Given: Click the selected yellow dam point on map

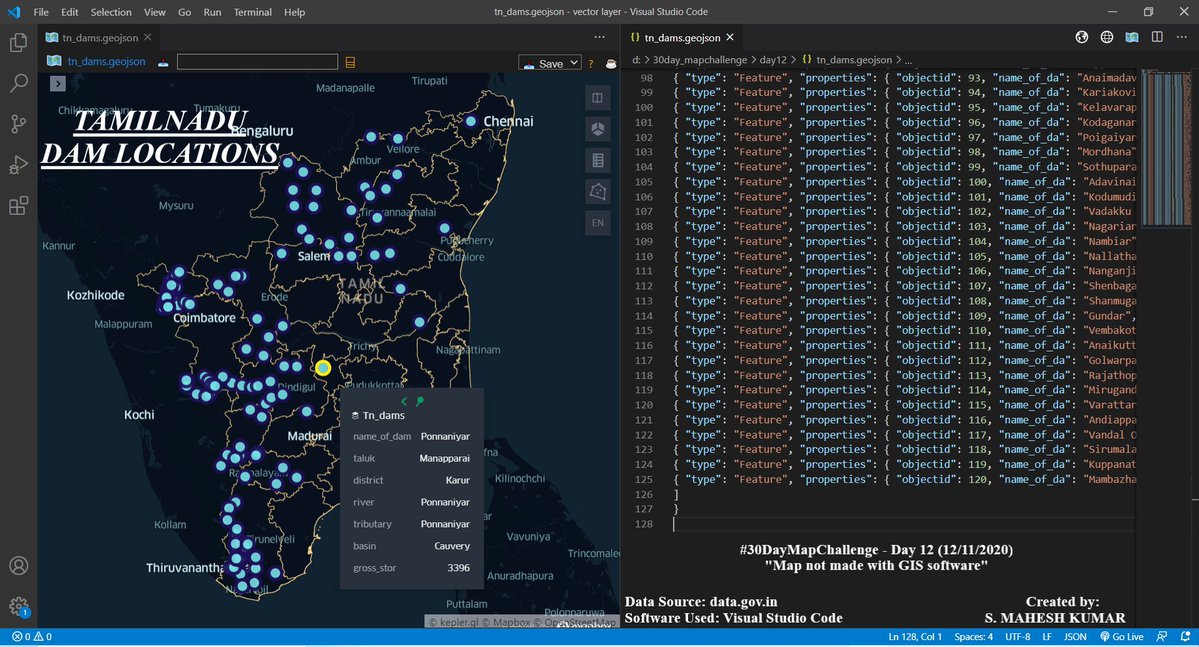Looking at the screenshot, I should [x=323, y=368].
